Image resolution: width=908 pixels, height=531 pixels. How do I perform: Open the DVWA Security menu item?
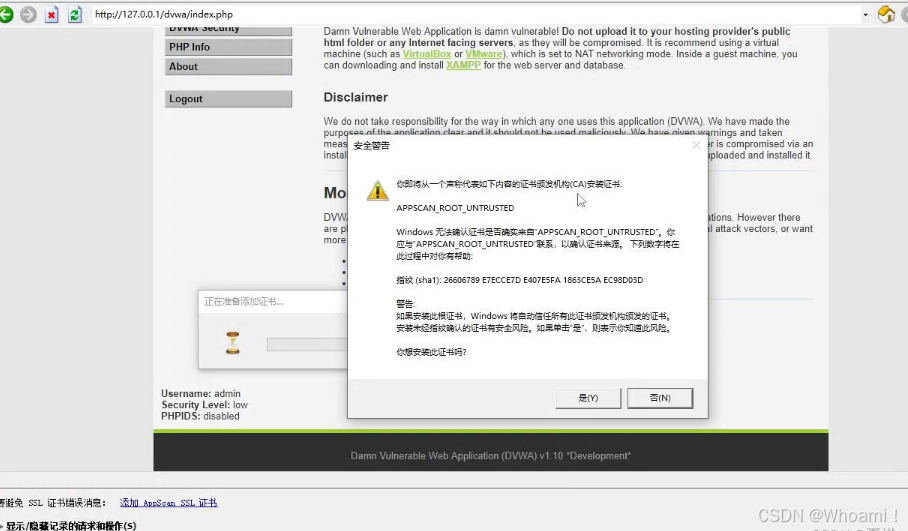click(x=228, y=30)
